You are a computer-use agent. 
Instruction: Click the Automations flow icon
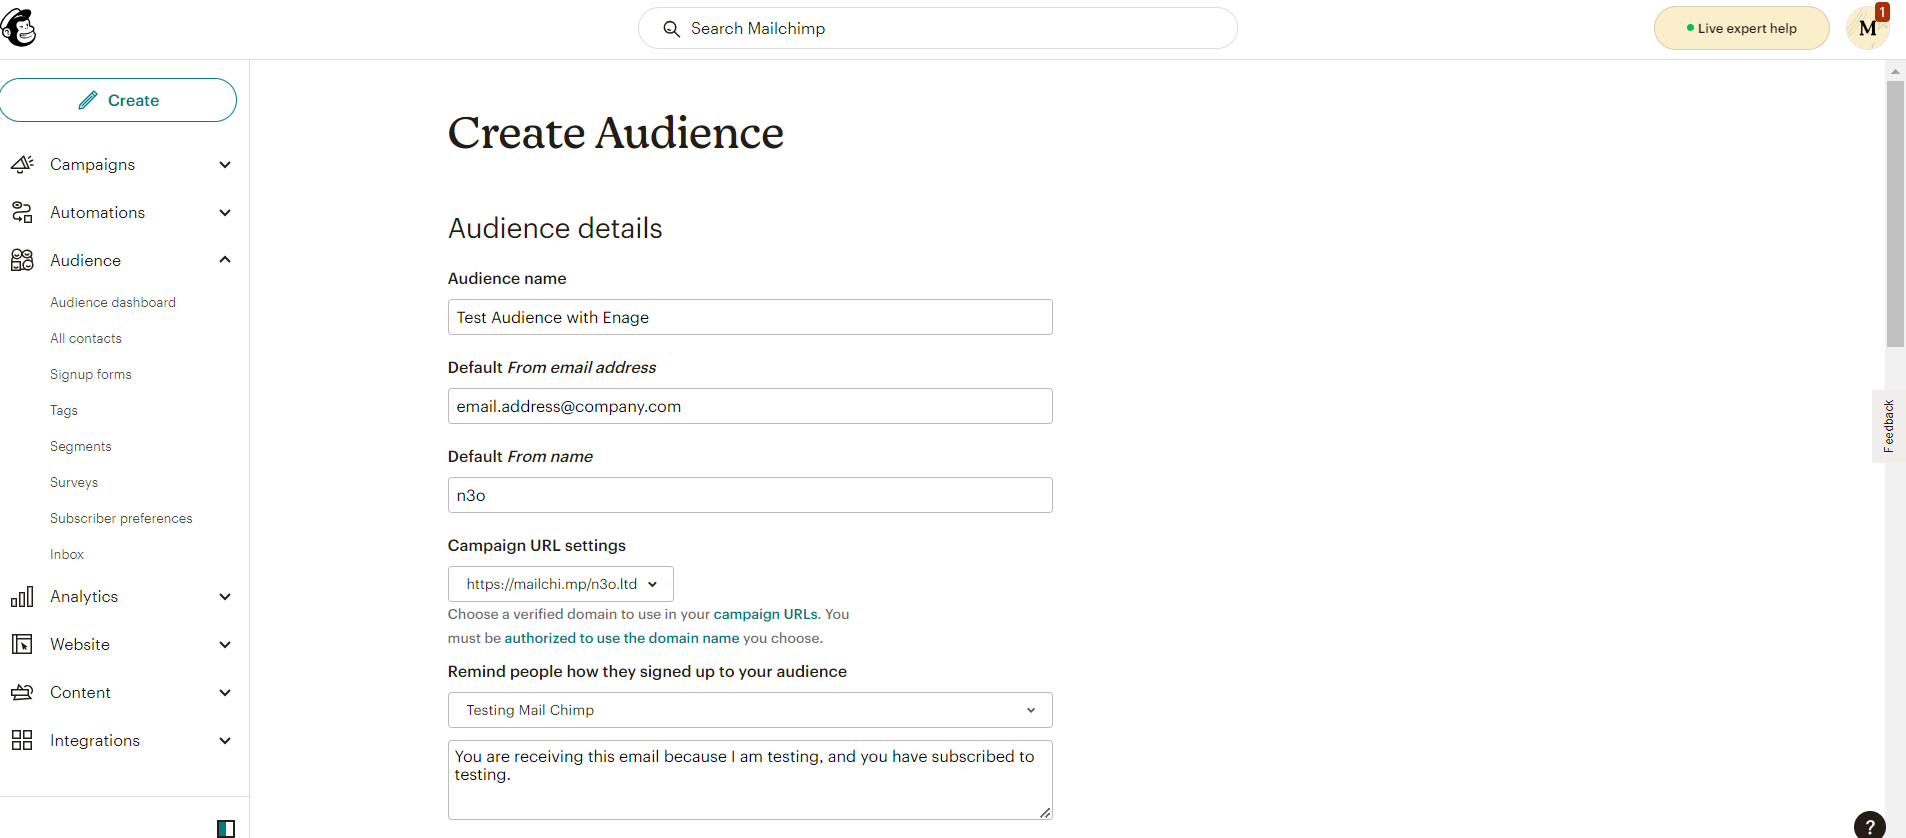tap(22, 212)
